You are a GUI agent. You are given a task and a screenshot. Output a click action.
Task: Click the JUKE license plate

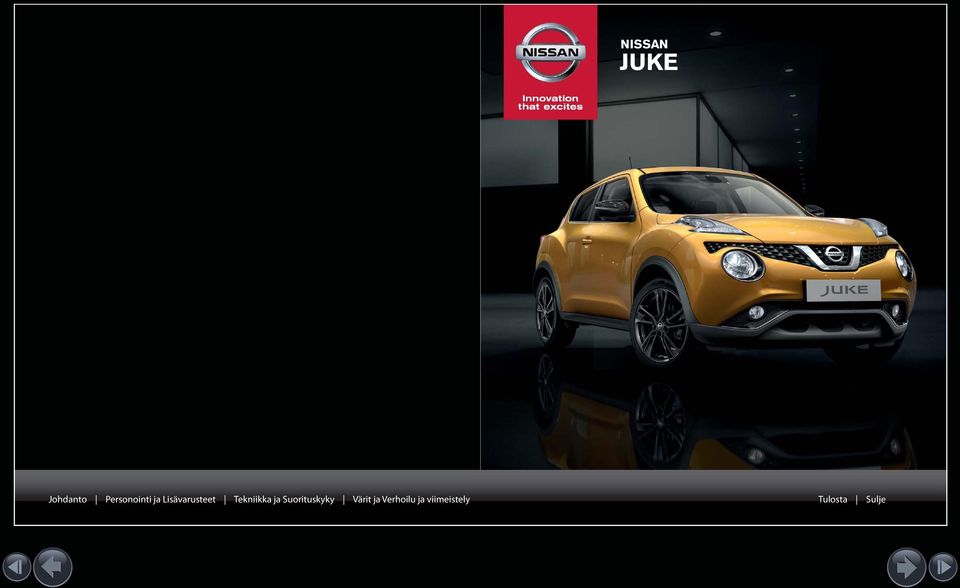coord(844,290)
